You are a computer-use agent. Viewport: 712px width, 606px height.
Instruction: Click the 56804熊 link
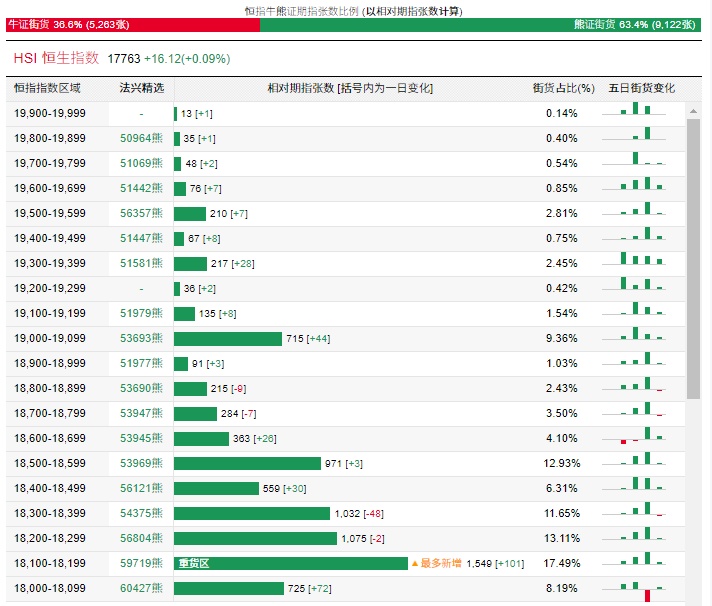click(x=140, y=539)
